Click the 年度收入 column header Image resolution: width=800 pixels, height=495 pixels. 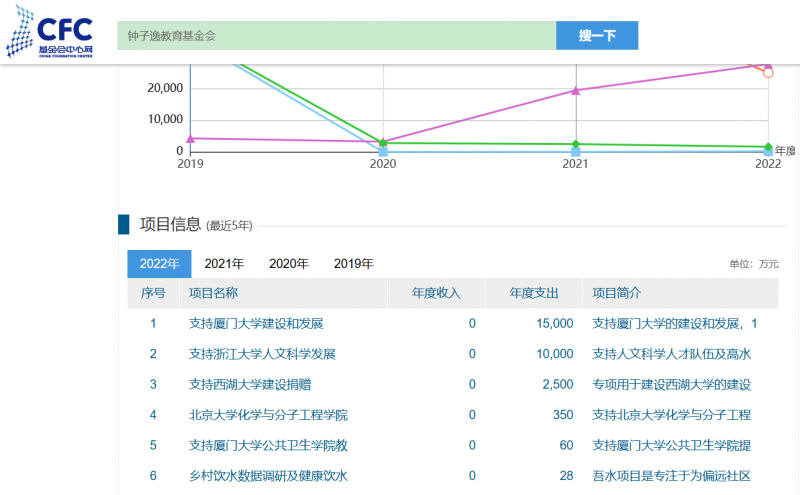pos(436,293)
